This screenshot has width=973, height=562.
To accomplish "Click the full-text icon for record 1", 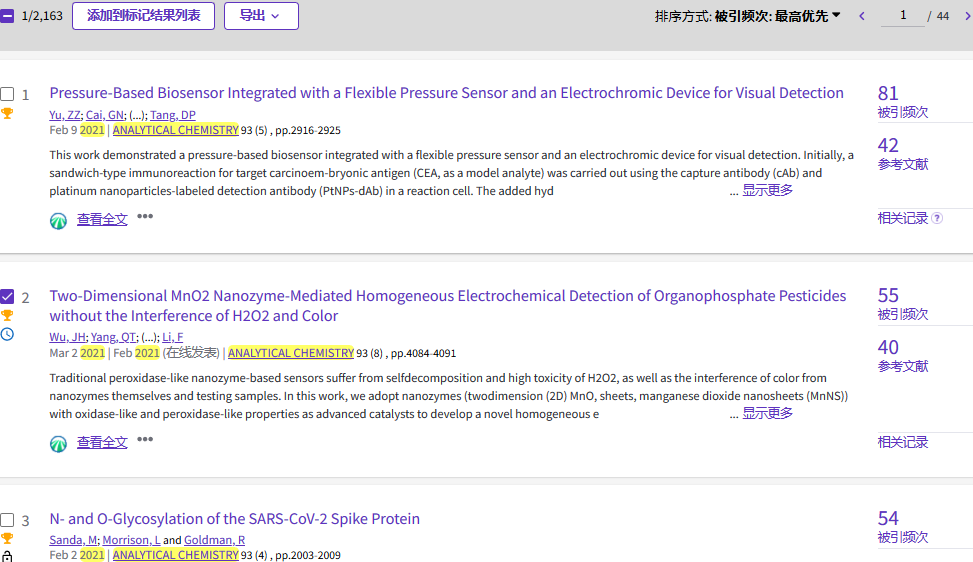I will [59, 220].
